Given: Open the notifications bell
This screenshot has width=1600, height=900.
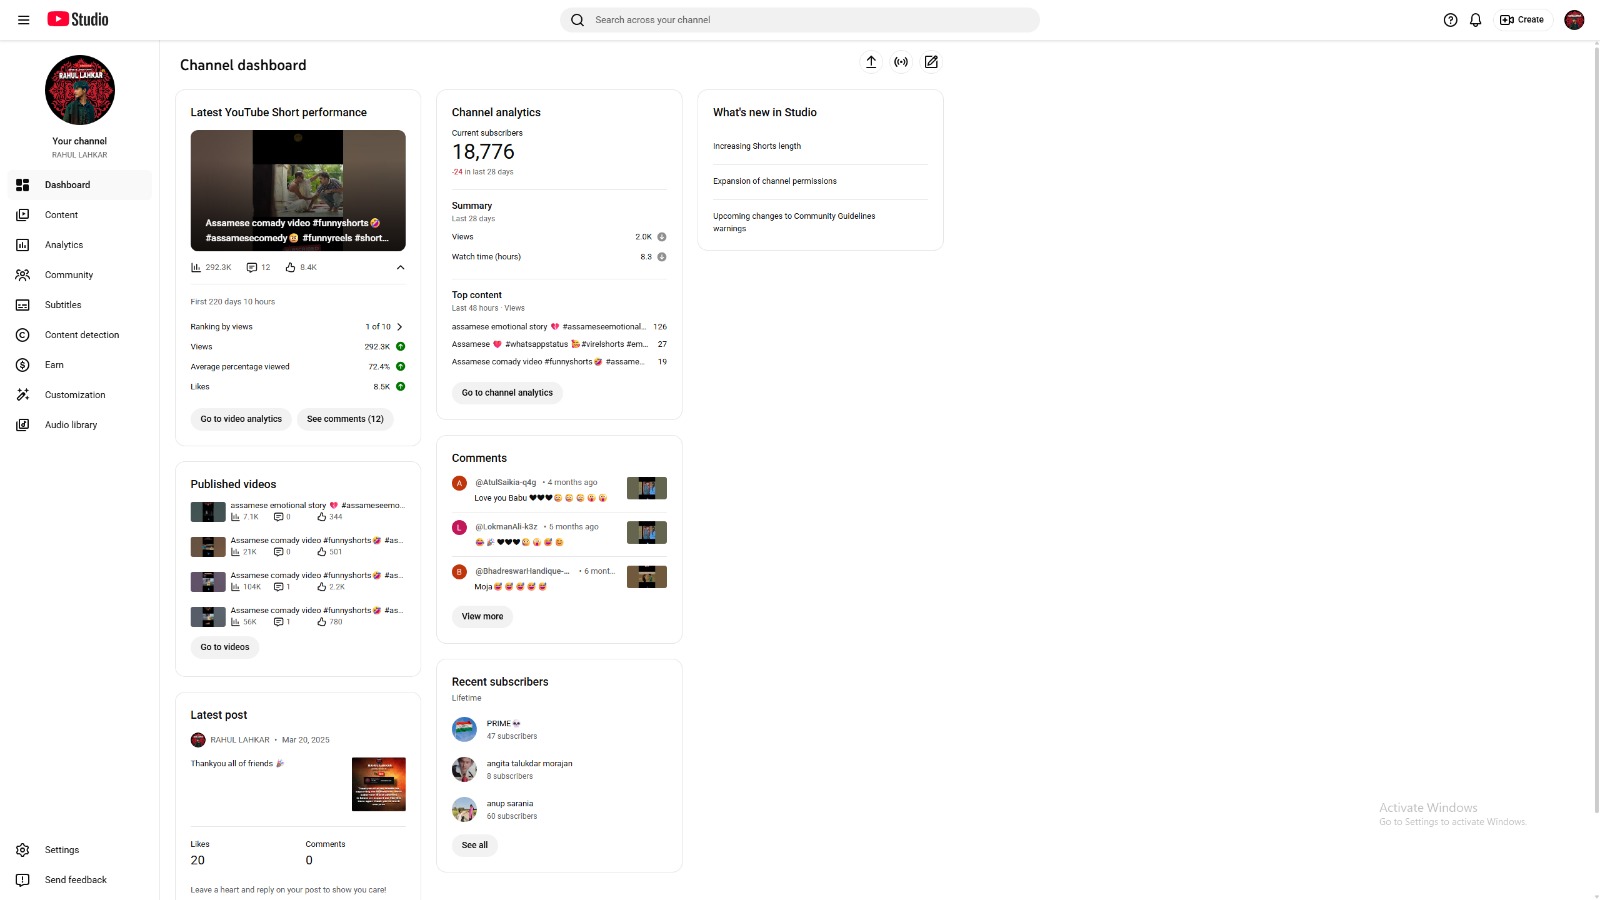Looking at the screenshot, I should (1475, 19).
